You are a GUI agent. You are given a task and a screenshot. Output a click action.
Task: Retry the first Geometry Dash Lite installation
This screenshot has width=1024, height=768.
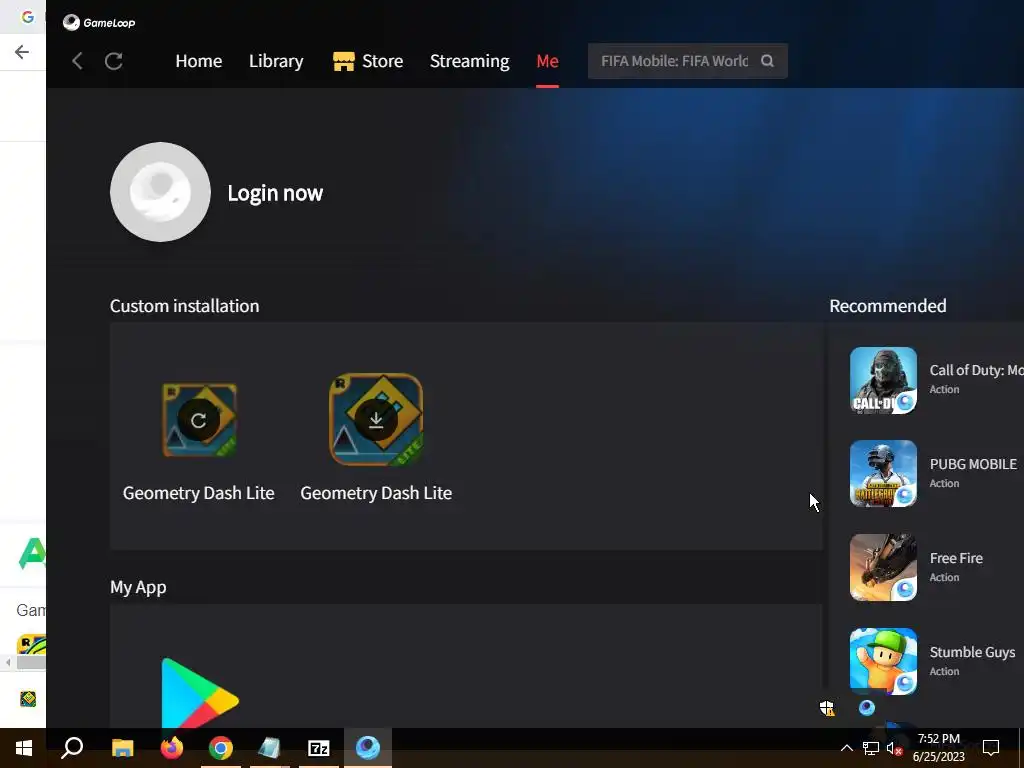[x=199, y=420]
